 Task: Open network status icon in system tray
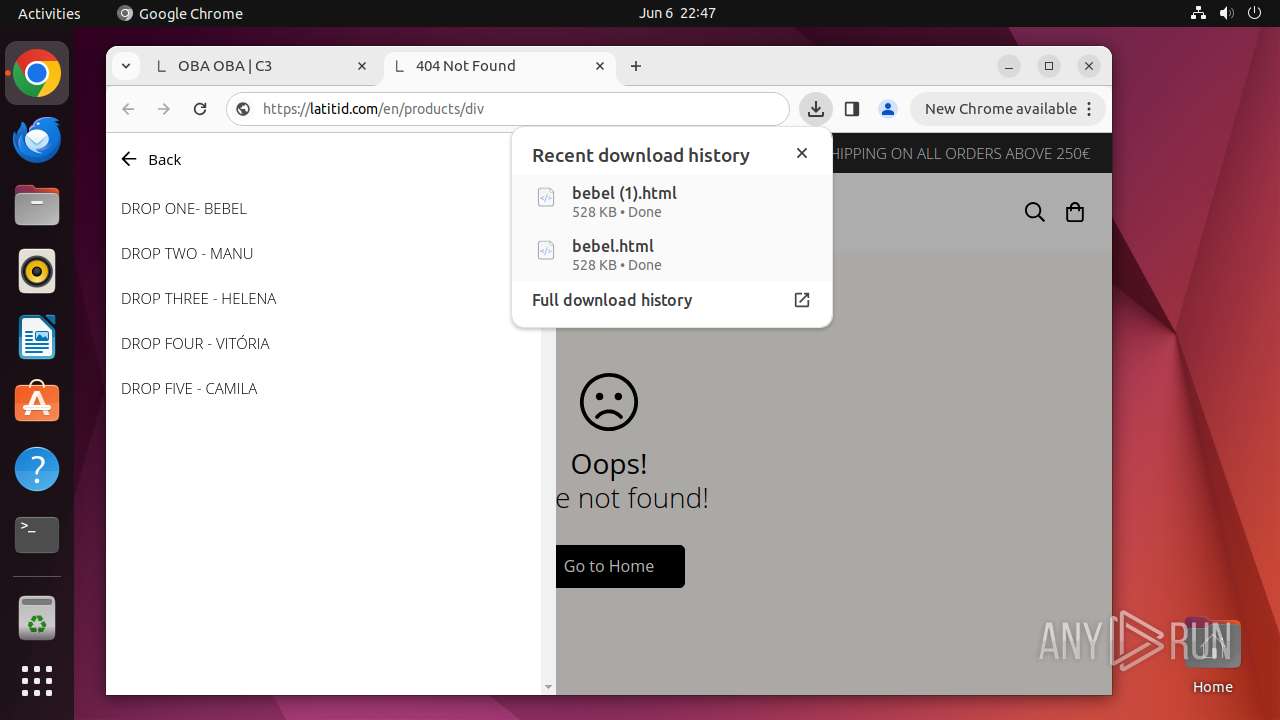point(1198,13)
